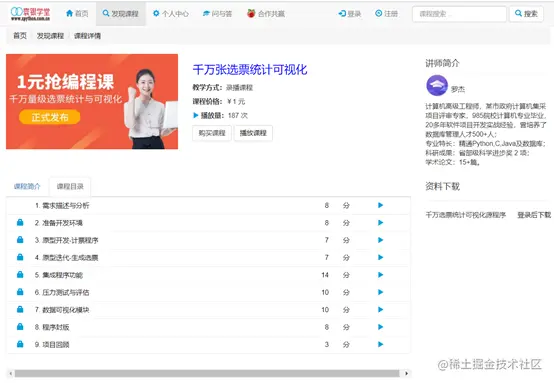Play lesson 4 原型迭代-生成选票

pyautogui.click(x=381, y=257)
